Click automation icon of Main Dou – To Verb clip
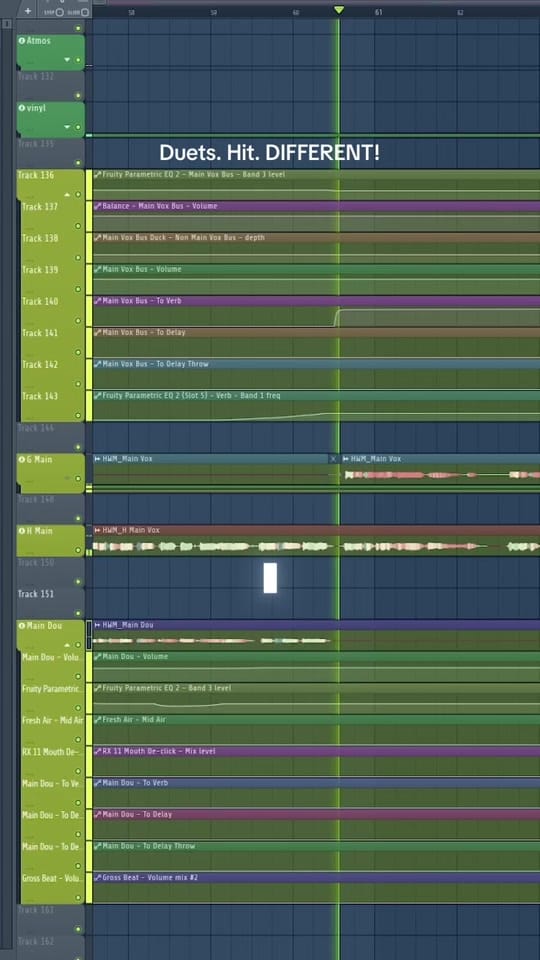 (97, 783)
